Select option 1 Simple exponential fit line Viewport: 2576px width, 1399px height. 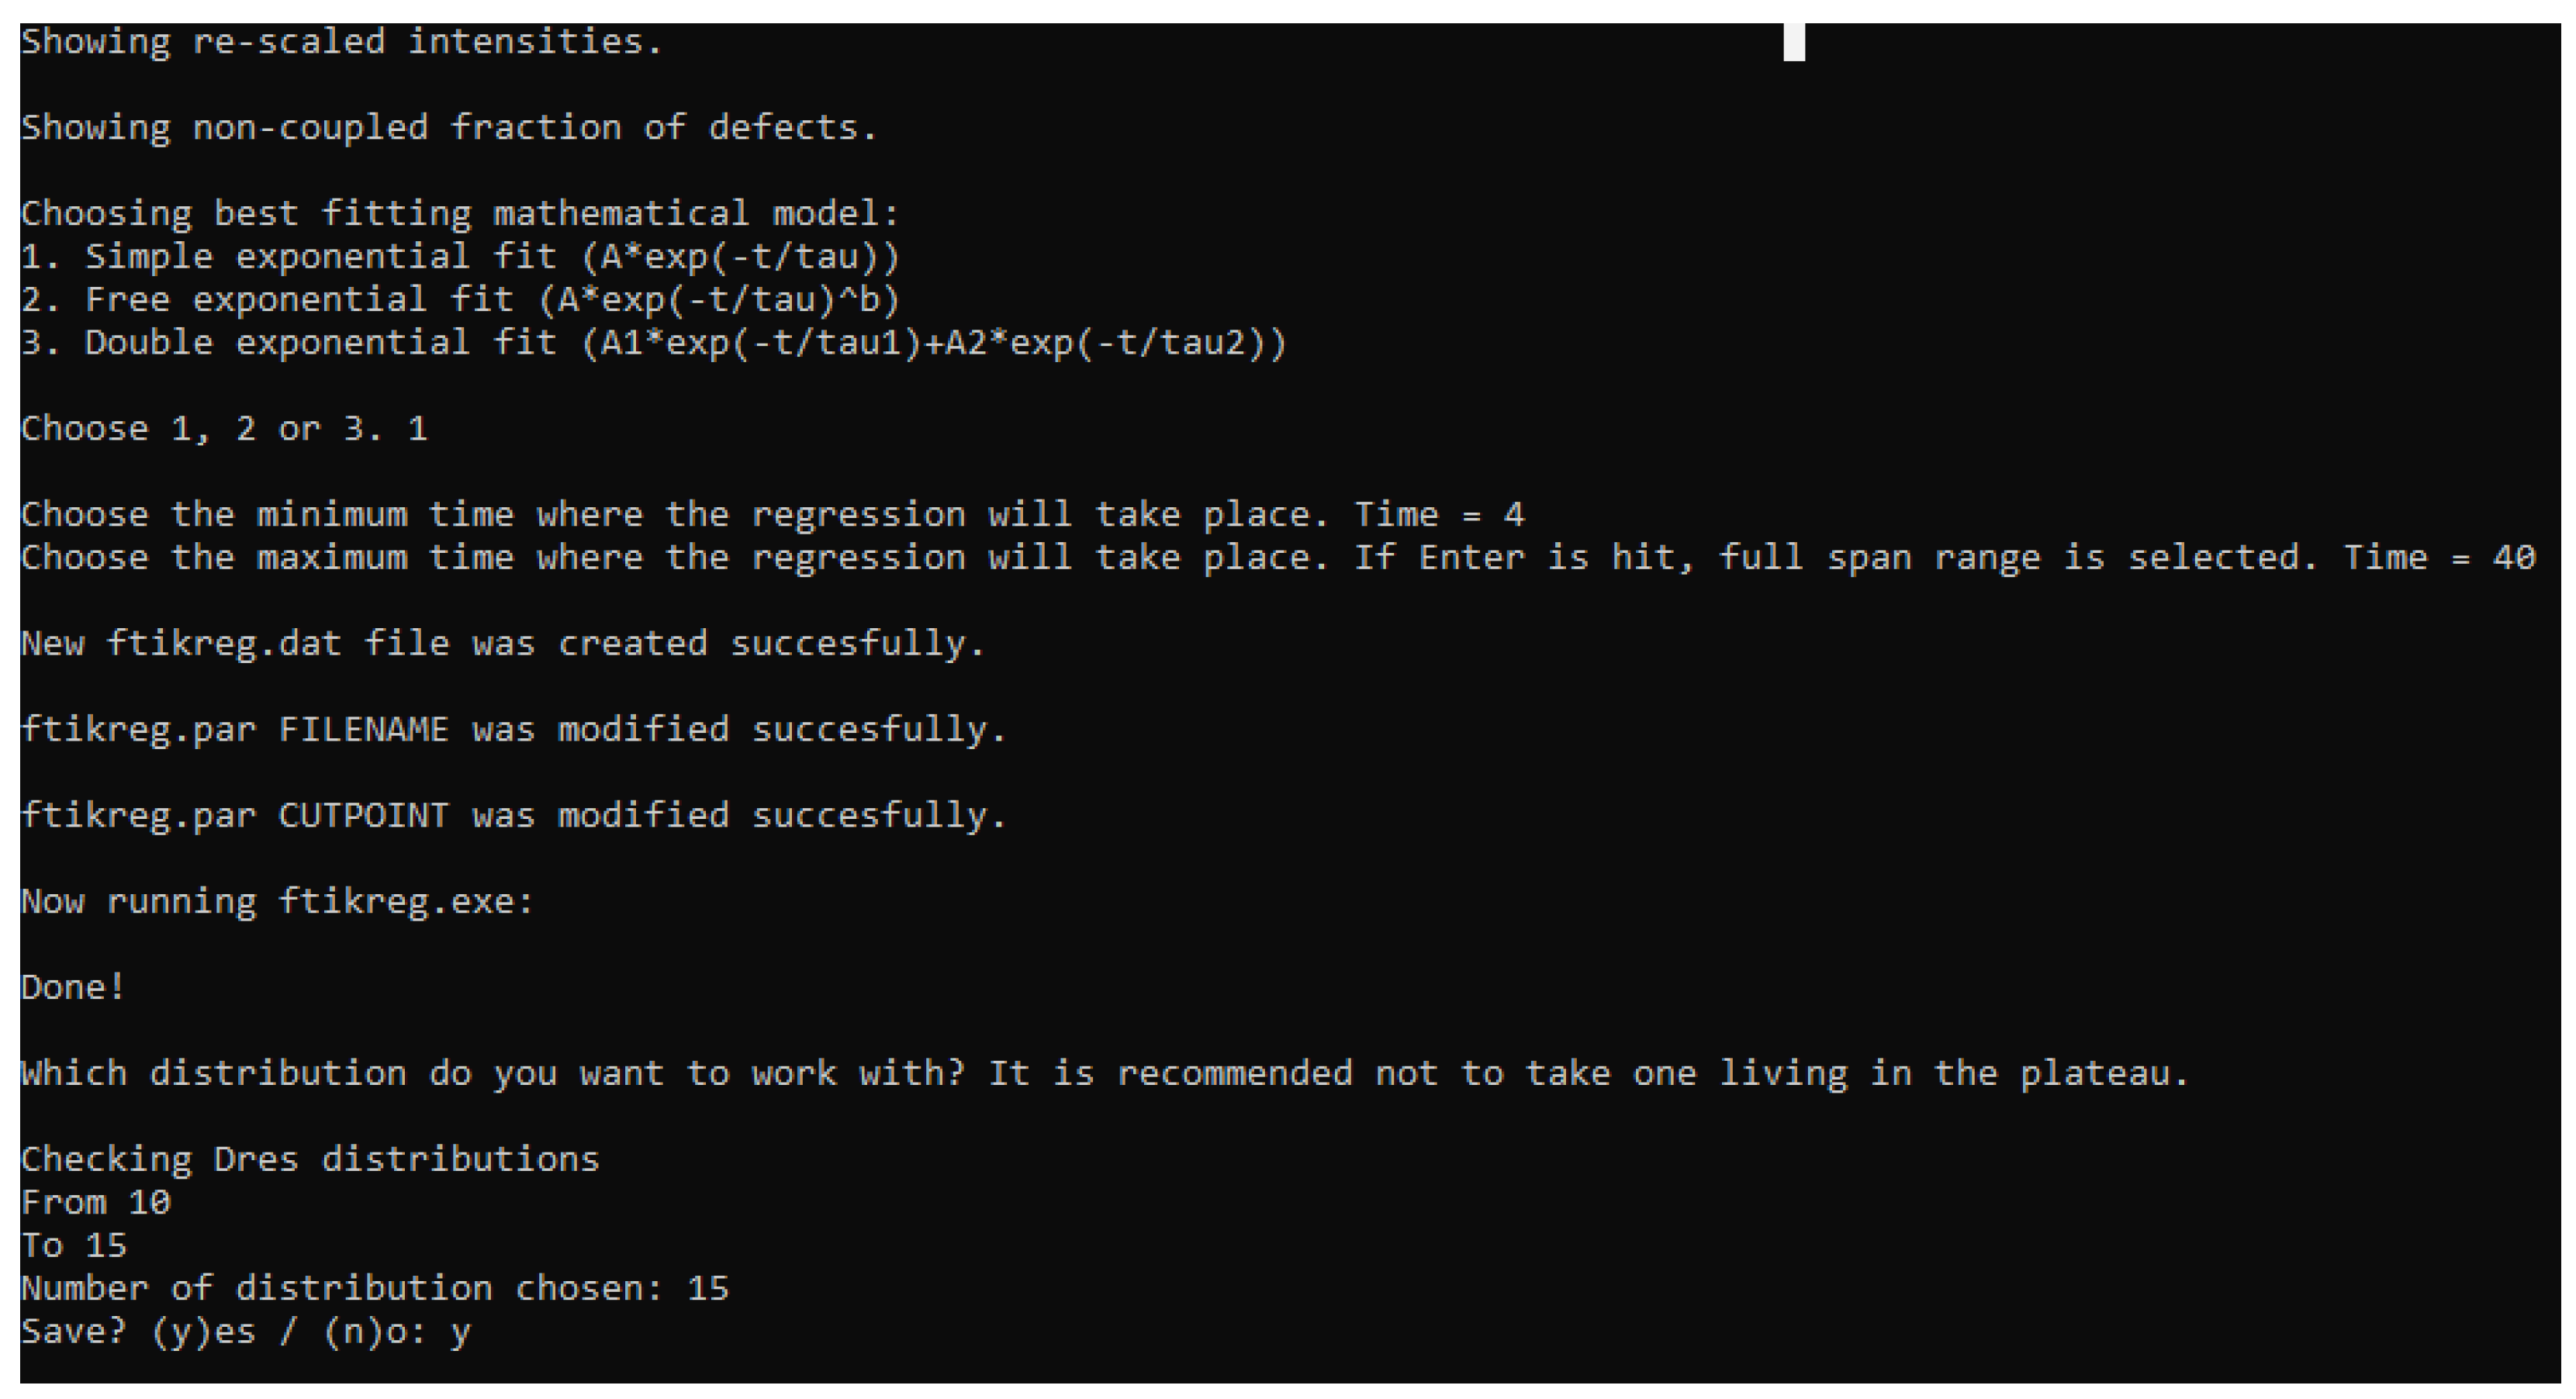pyautogui.click(x=460, y=257)
